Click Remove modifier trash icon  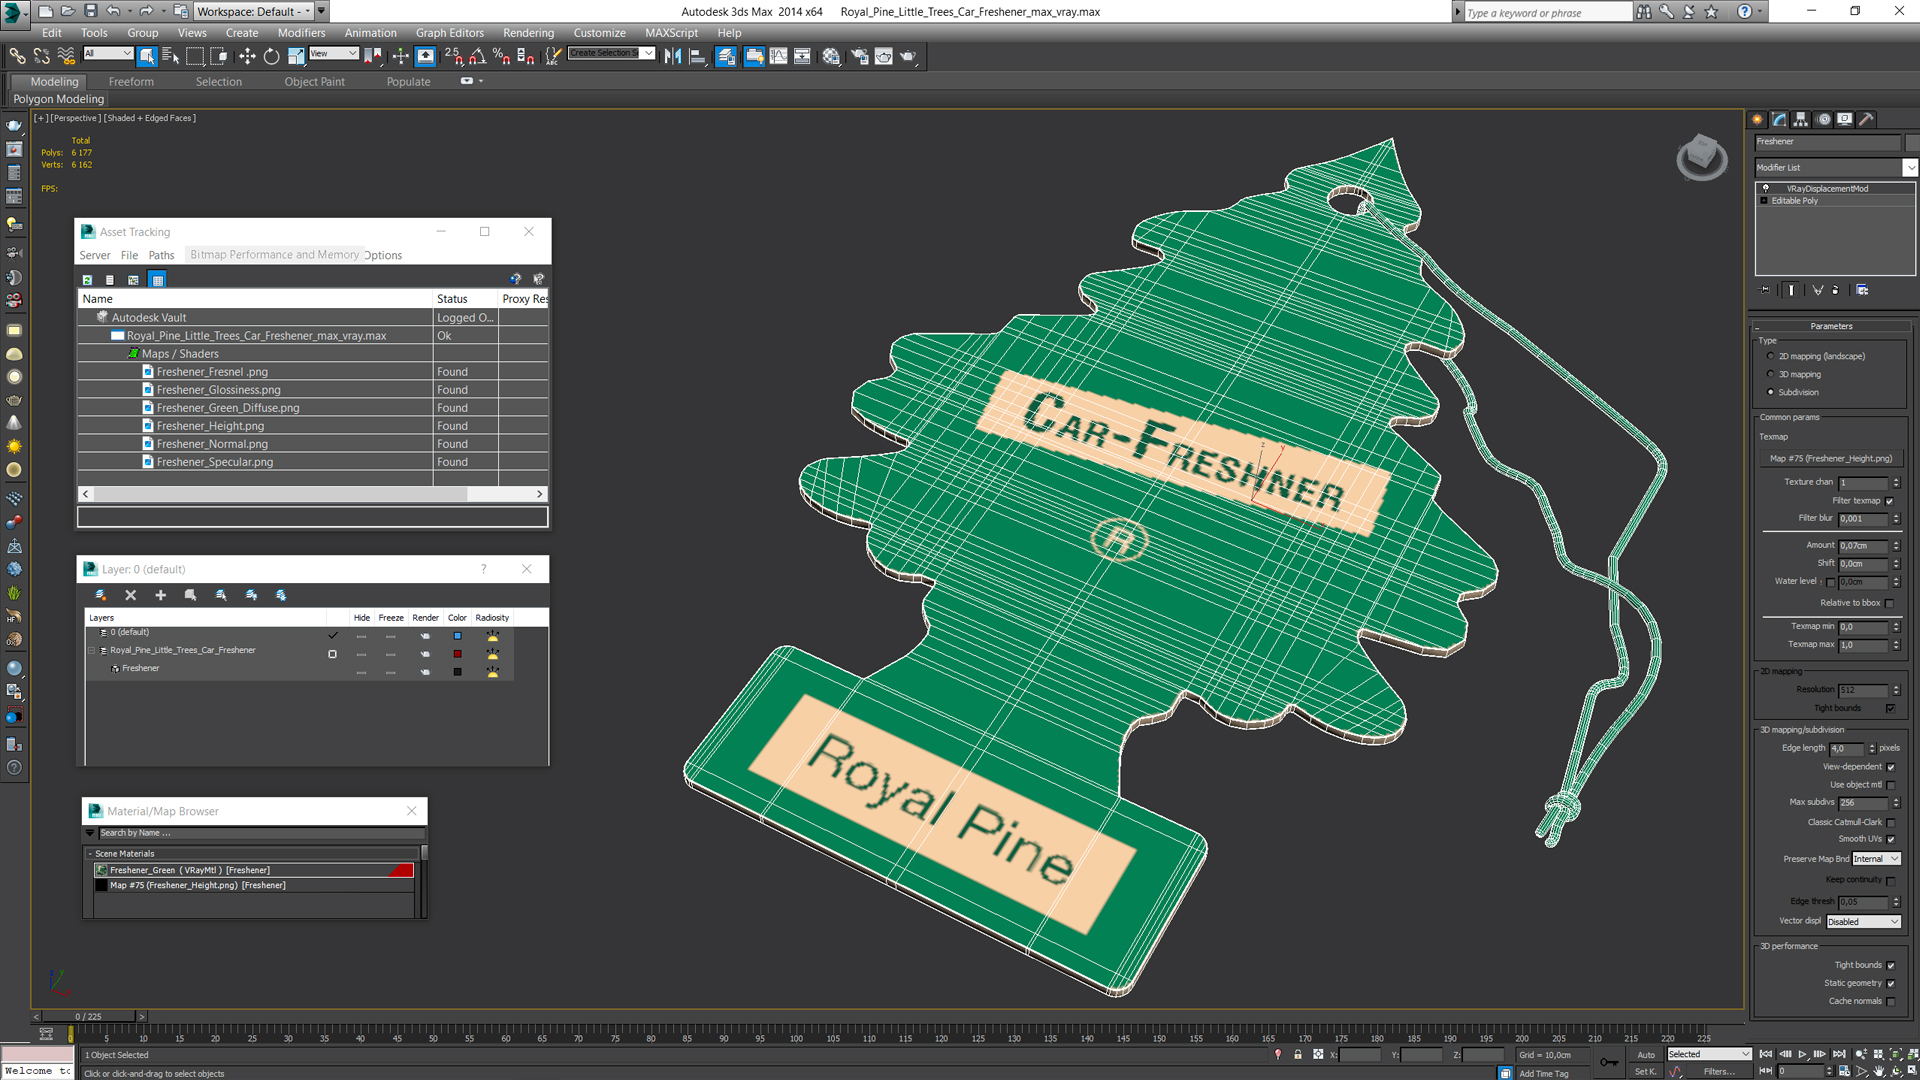point(1835,290)
